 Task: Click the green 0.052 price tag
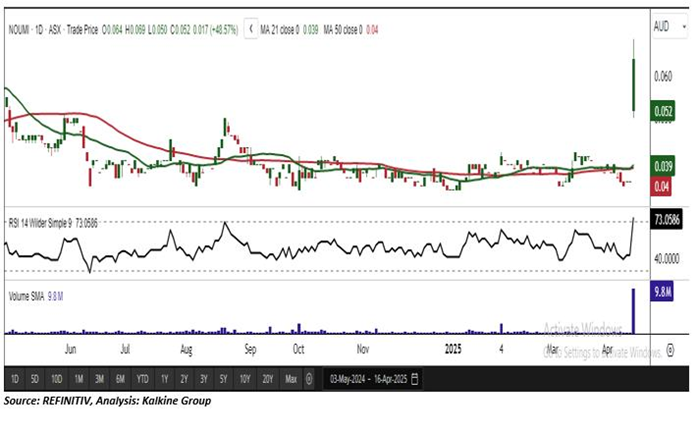pos(661,113)
